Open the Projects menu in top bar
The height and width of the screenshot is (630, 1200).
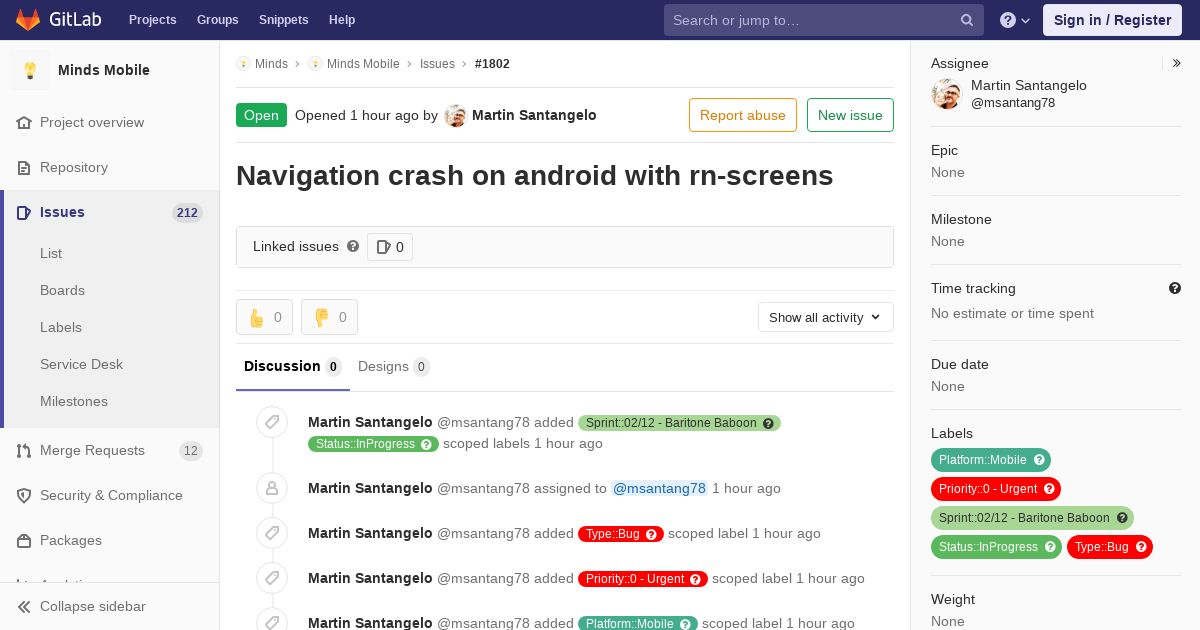coord(152,20)
